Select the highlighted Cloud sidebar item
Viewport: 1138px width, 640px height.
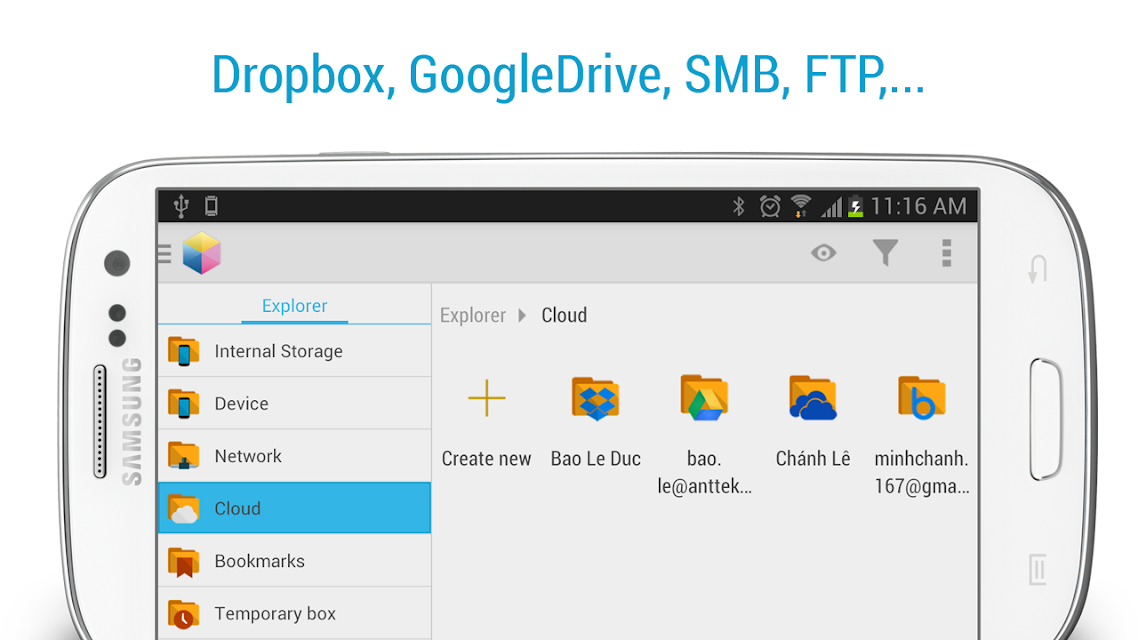tap(295, 508)
